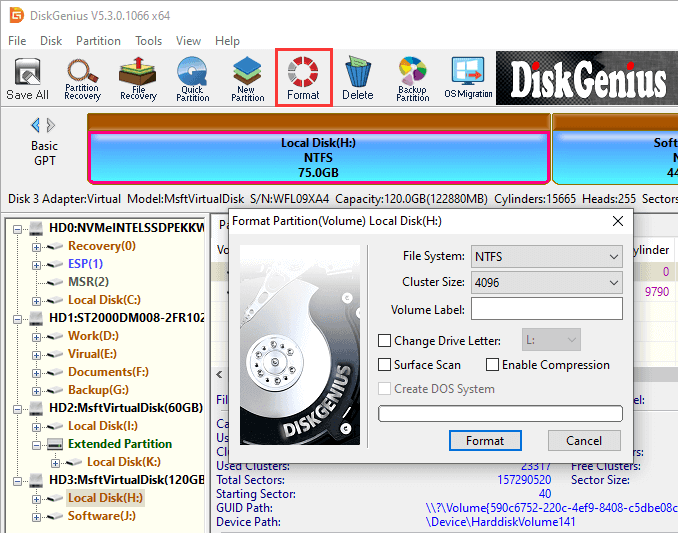Screen dimensions: 678x533
Task: Click the Delete partition trash icon
Action: tap(357, 79)
